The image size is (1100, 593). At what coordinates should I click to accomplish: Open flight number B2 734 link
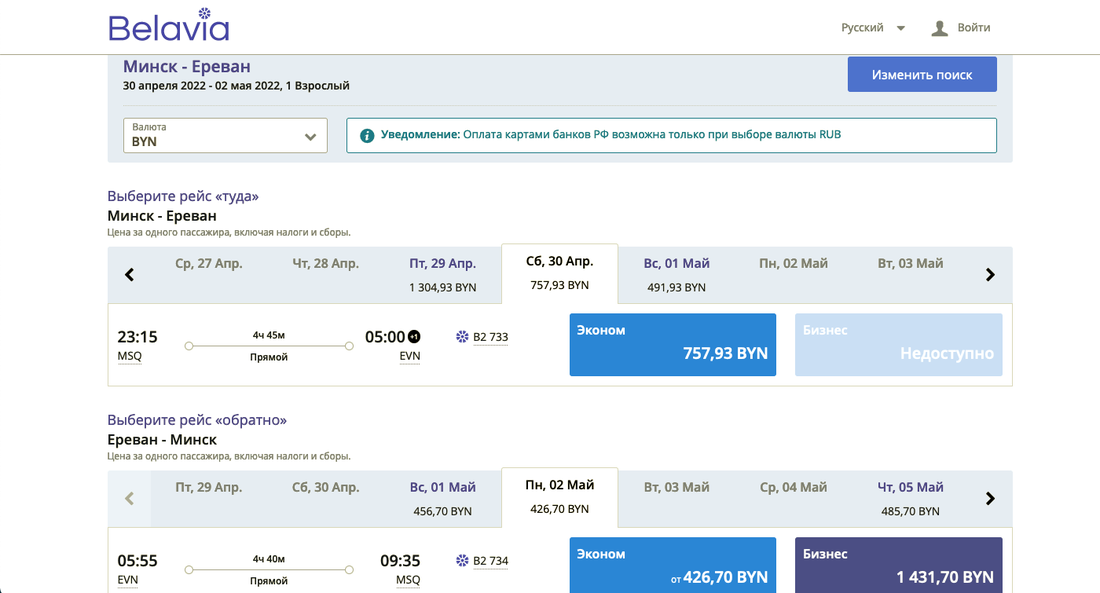(490, 561)
